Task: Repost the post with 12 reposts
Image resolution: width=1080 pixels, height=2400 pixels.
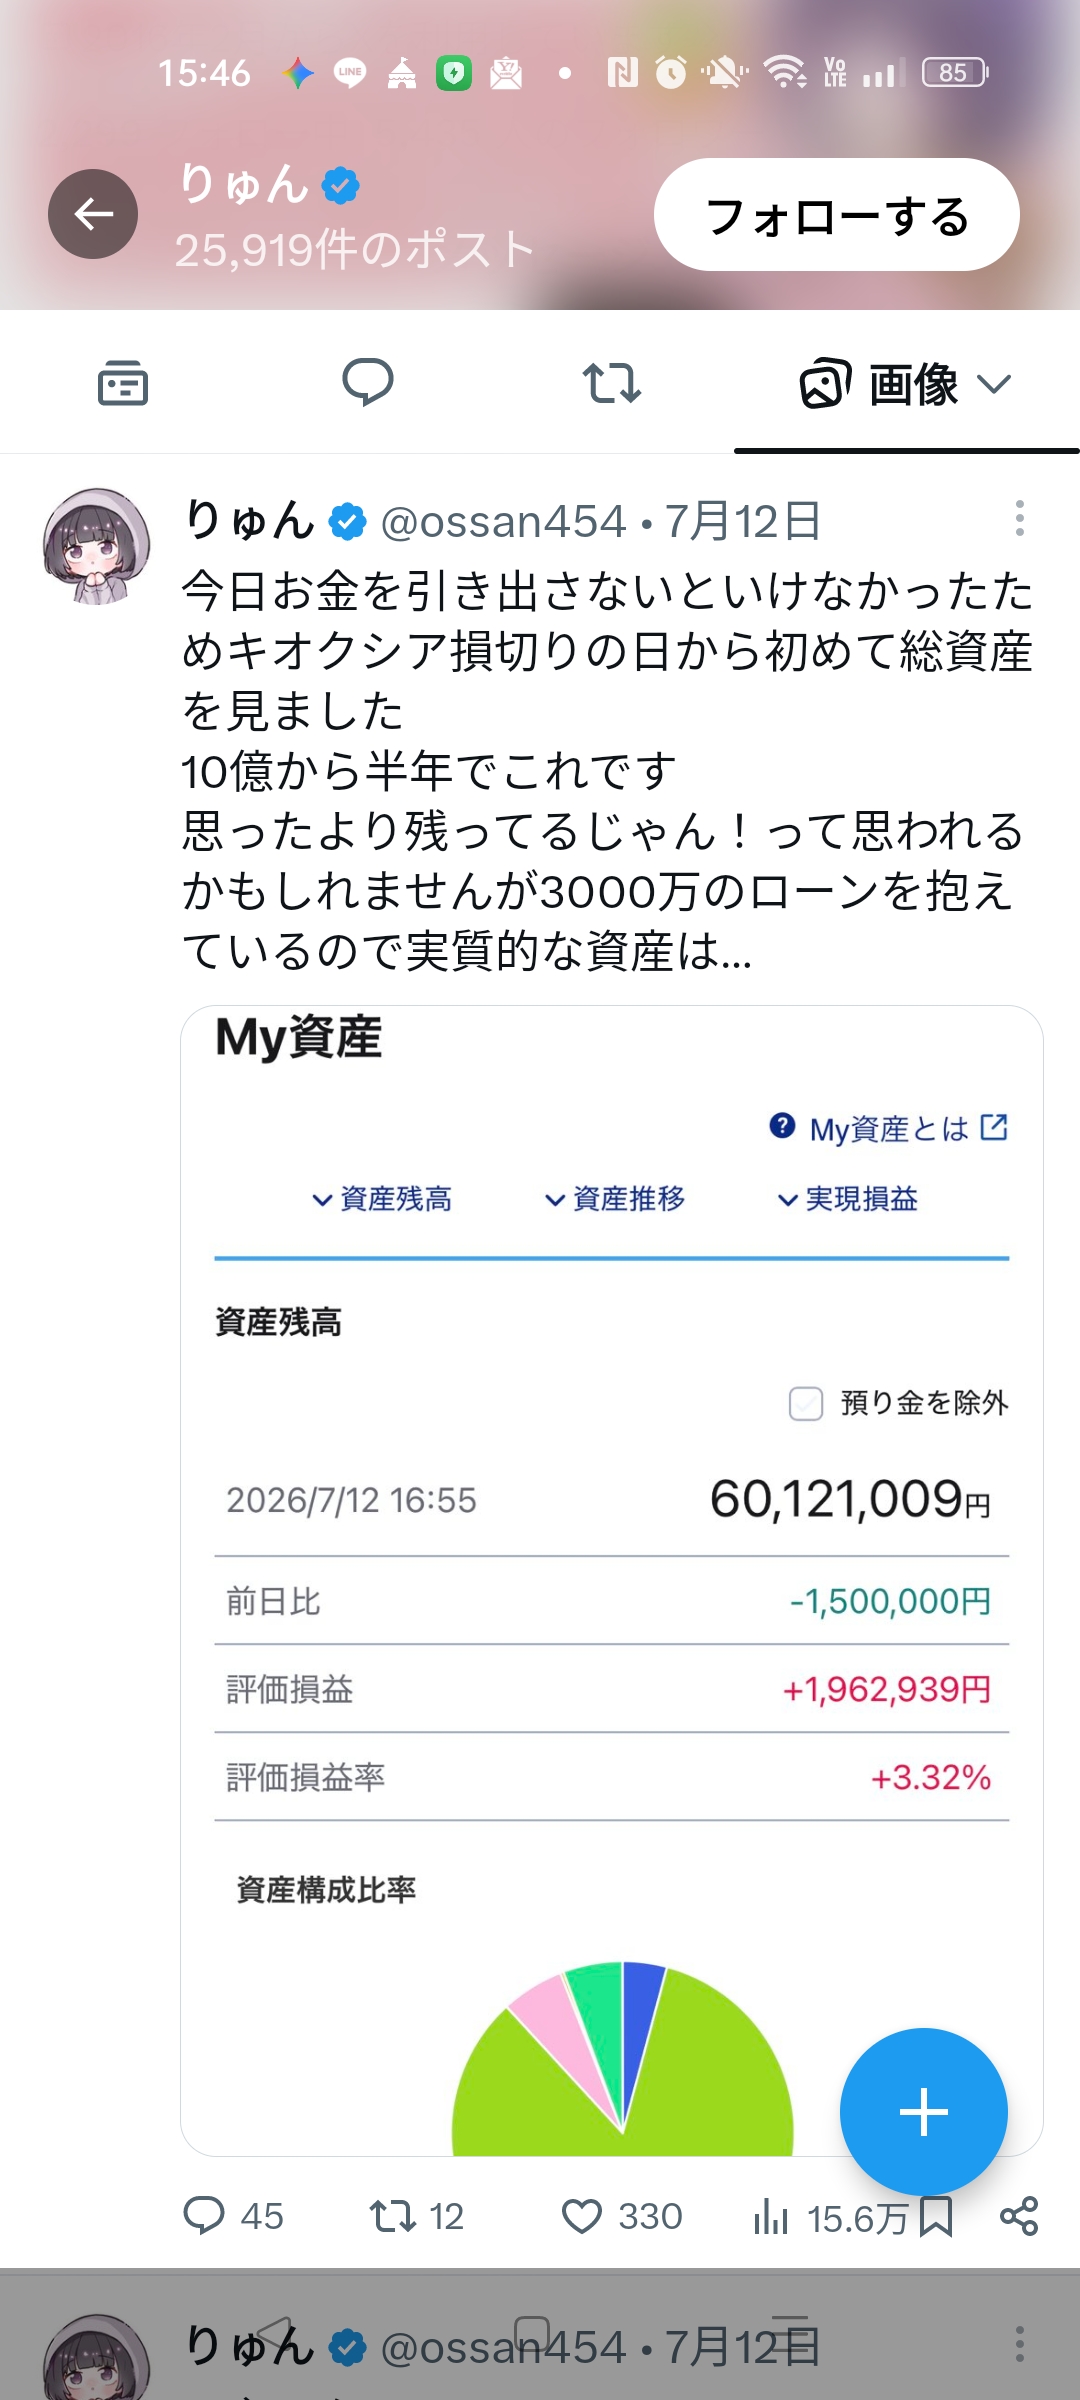Action: pyautogui.click(x=417, y=2216)
